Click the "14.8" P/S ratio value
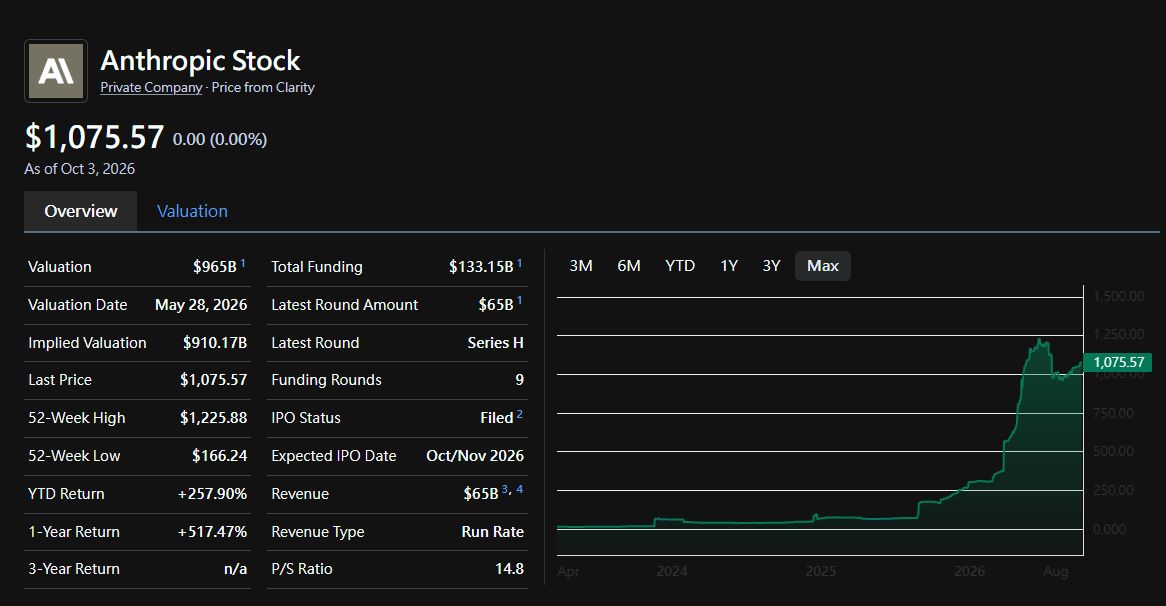Screen dimensions: 1166x606 (x=509, y=569)
